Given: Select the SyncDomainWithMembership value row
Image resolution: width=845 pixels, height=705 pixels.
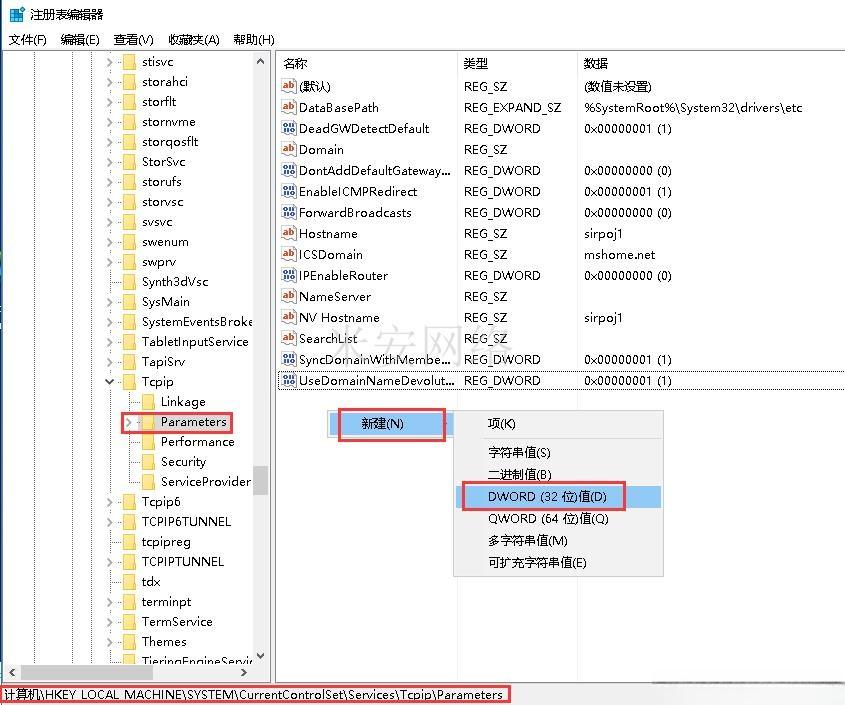Looking at the screenshot, I should (560, 359).
